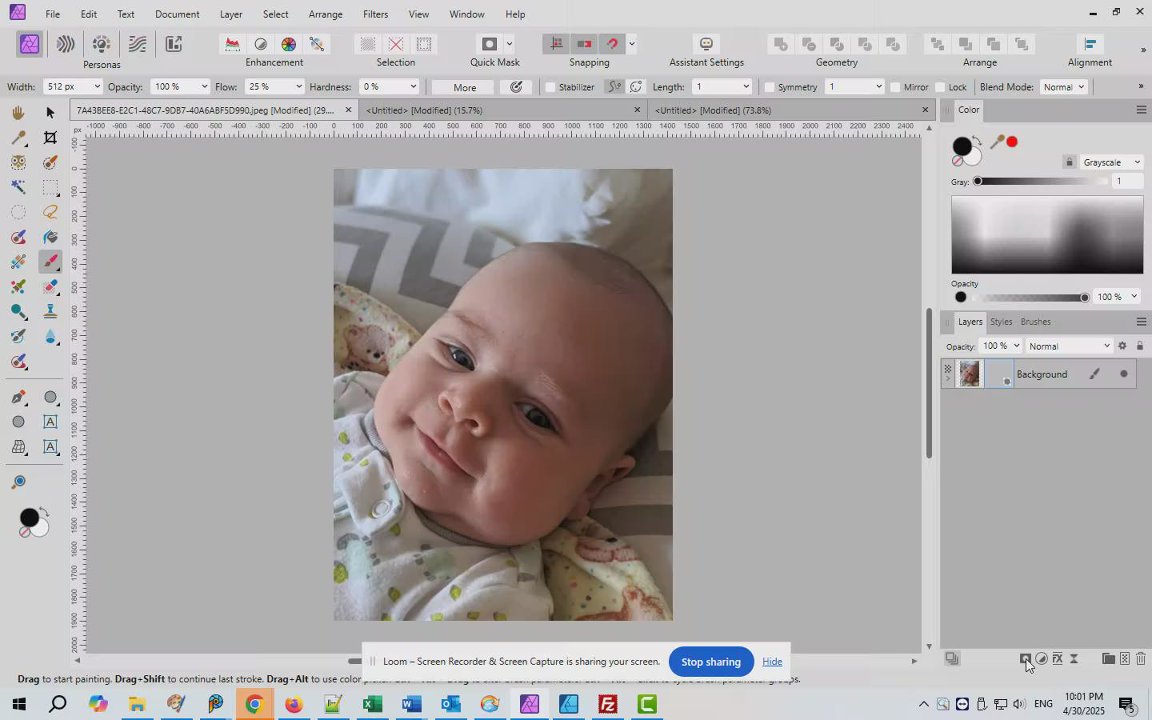This screenshot has width=1152, height=720.
Task: Toggle visibility of Background layer
Action: pyautogui.click(x=1124, y=374)
